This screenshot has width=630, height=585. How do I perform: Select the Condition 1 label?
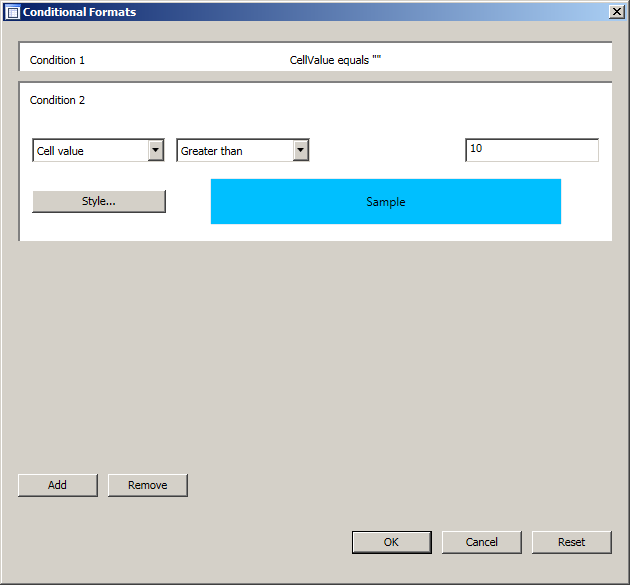tap(57, 60)
